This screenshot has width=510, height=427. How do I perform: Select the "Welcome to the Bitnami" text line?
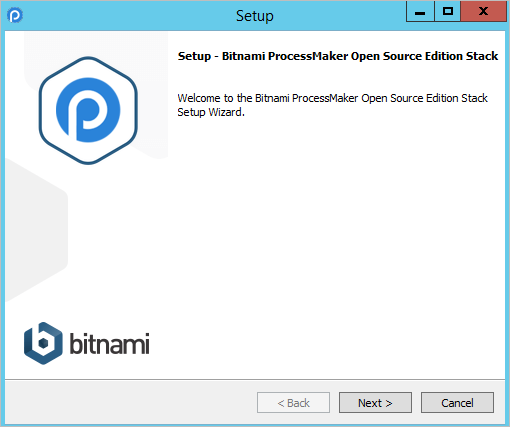coord(332,98)
